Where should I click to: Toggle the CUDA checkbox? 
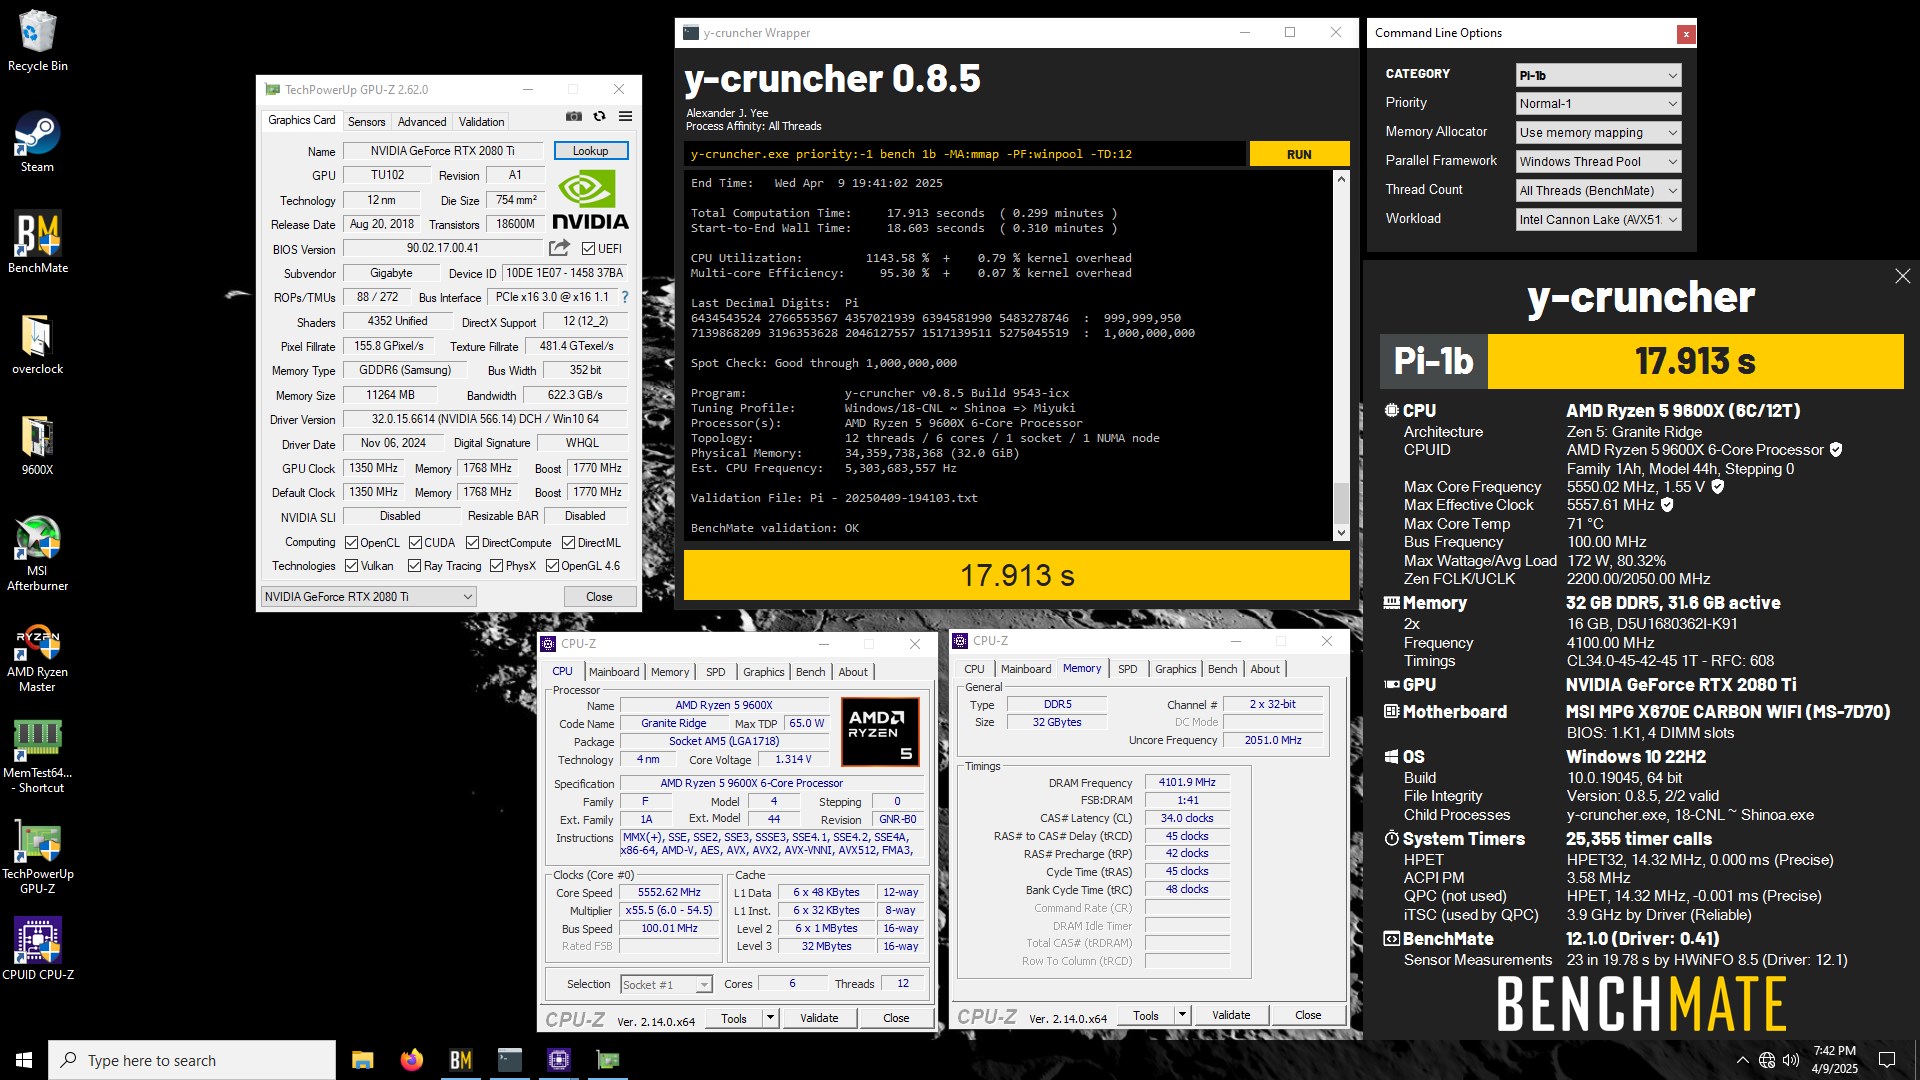point(415,543)
